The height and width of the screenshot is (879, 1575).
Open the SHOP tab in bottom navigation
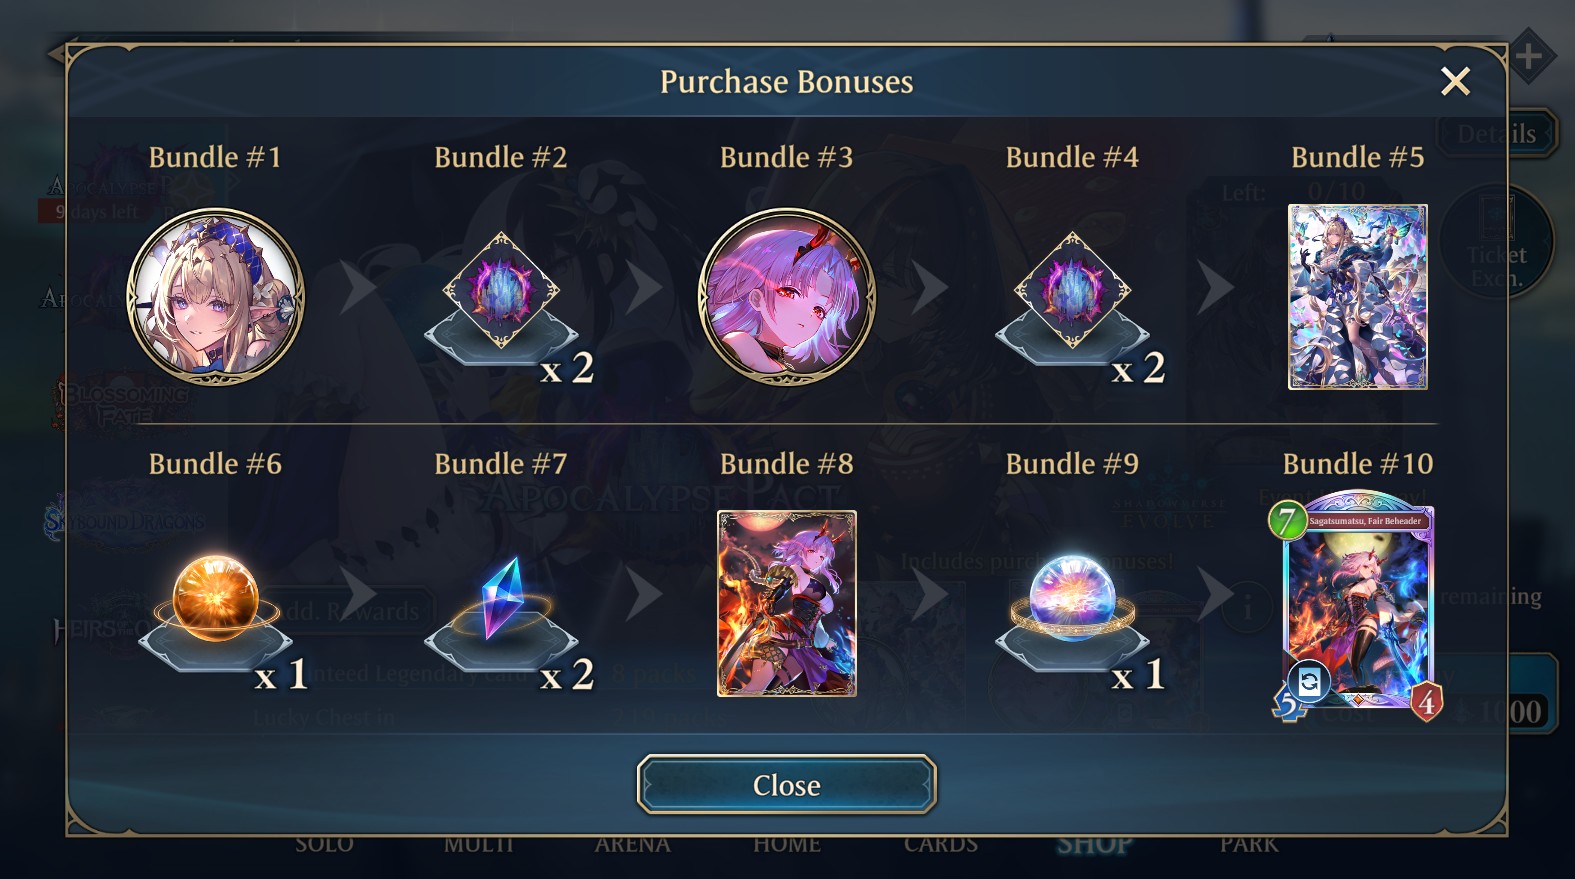pyautogui.click(x=1095, y=846)
